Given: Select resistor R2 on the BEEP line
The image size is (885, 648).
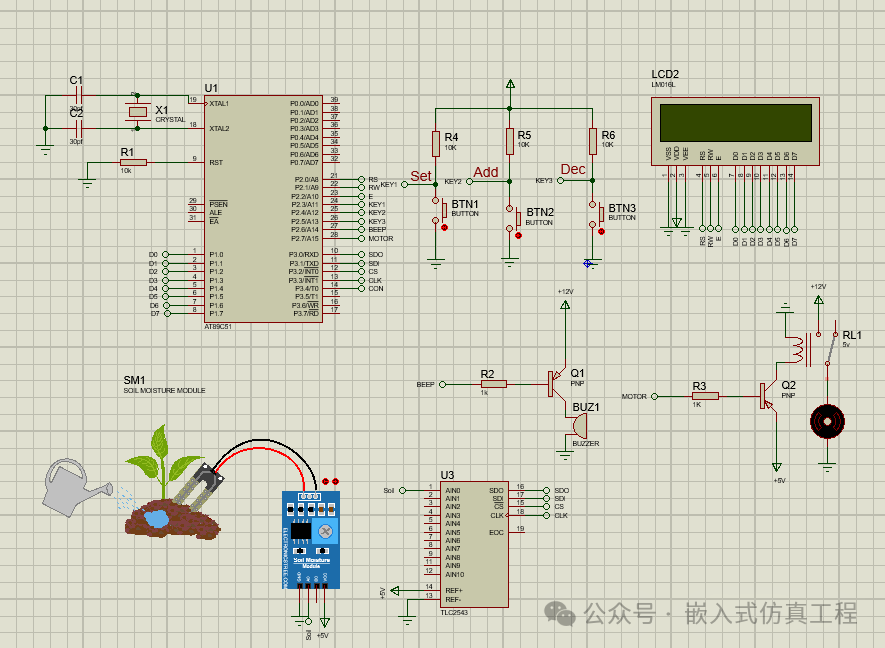Looking at the screenshot, I should point(493,383).
